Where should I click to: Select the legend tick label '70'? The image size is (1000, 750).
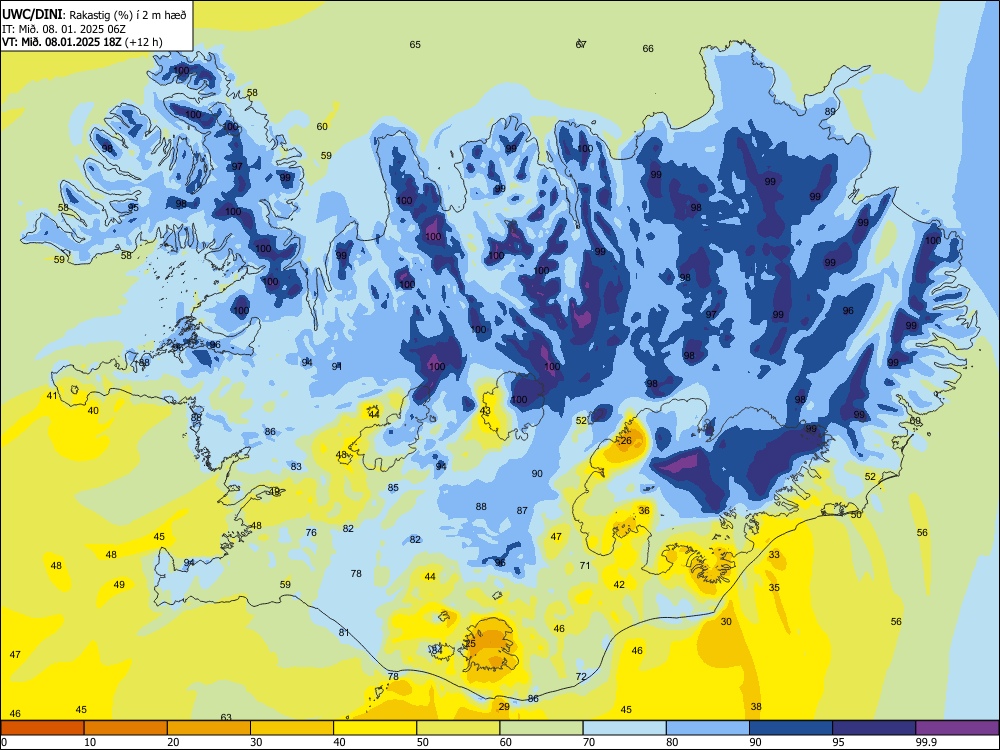click(589, 742)
